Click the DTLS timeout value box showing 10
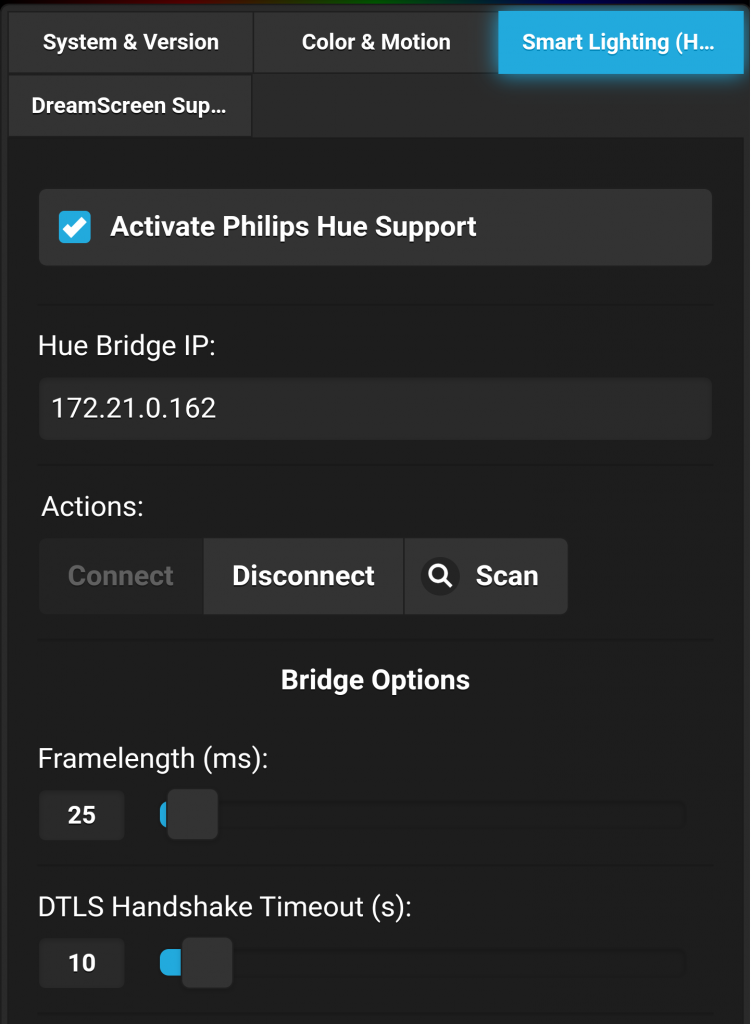 tap(82, 963)
